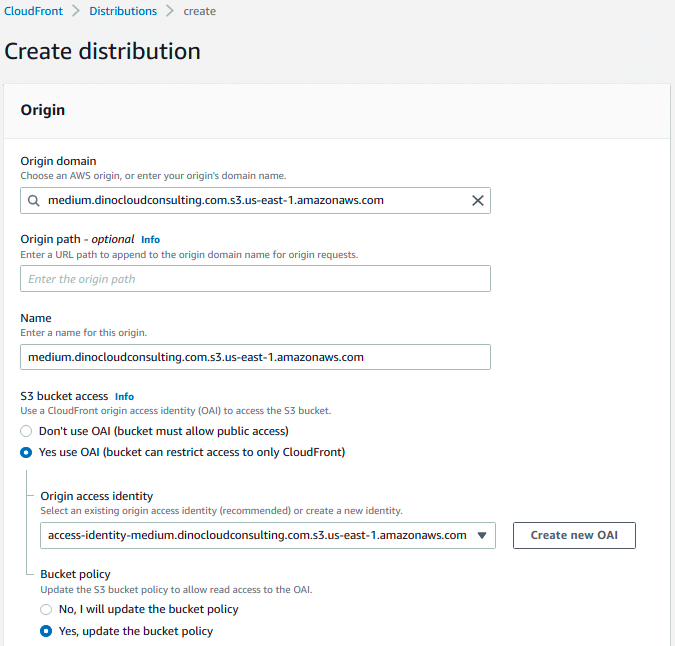Click the Origin section header
The height and width of the screenshot is (646, 675).
[x=43, y=110]
